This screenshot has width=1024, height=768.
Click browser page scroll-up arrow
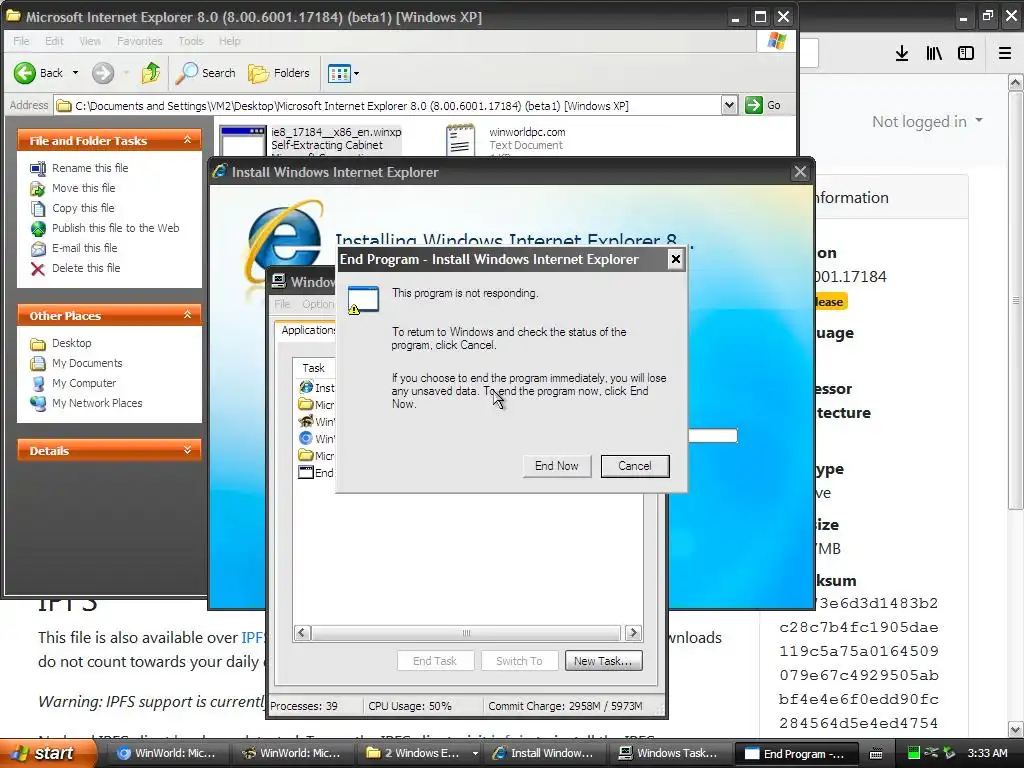click(1016, 82)
